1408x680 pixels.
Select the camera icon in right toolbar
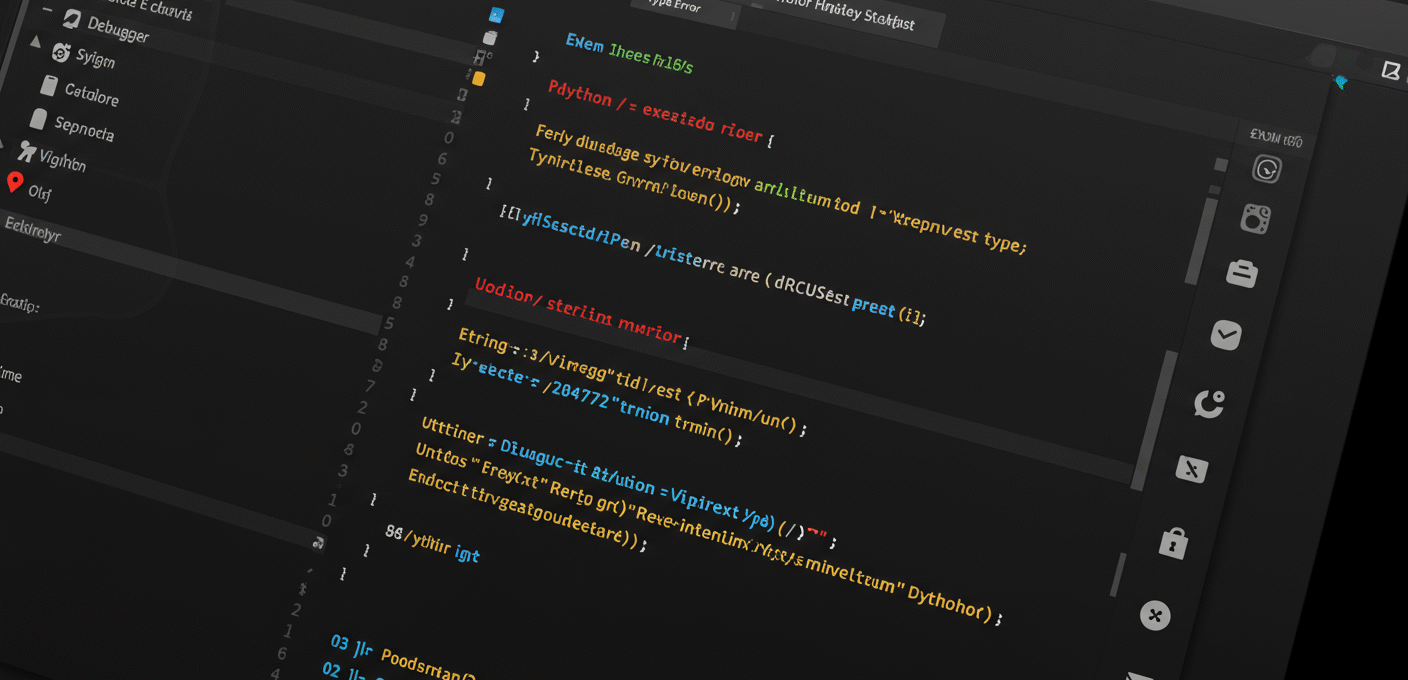pos(1255,219)
